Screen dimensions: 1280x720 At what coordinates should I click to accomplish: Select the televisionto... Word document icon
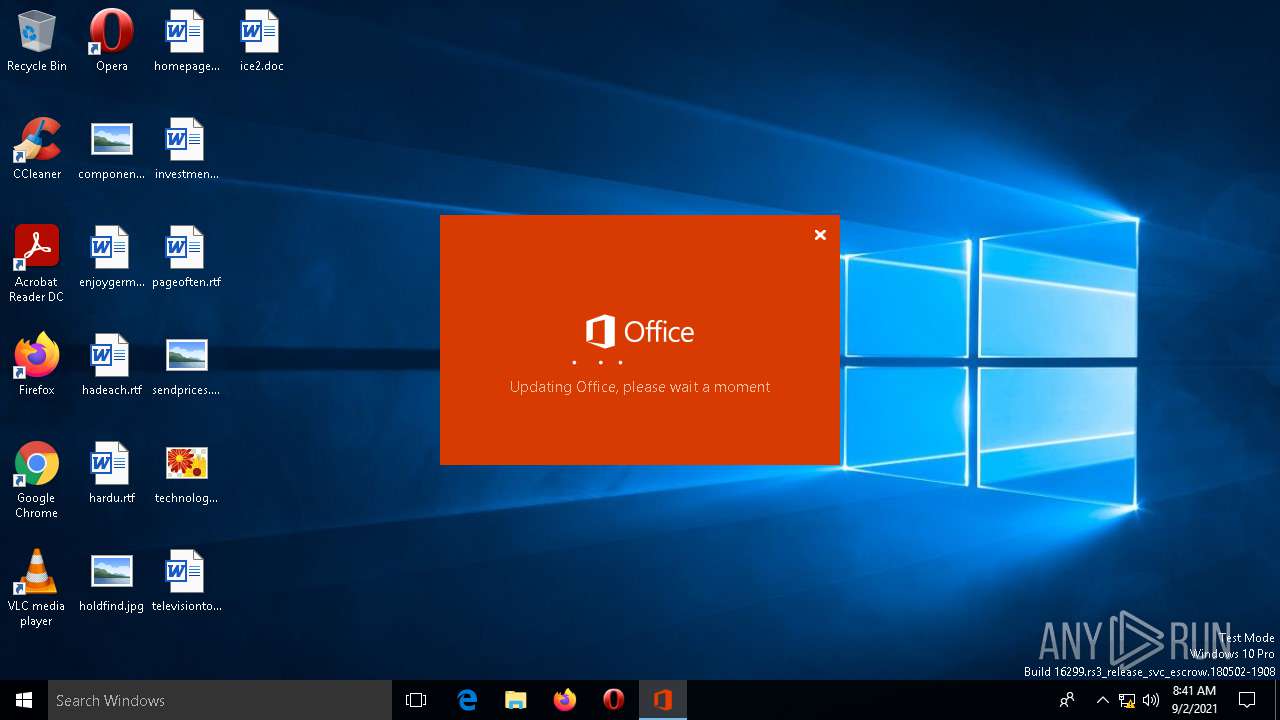[x=187, y=581]
